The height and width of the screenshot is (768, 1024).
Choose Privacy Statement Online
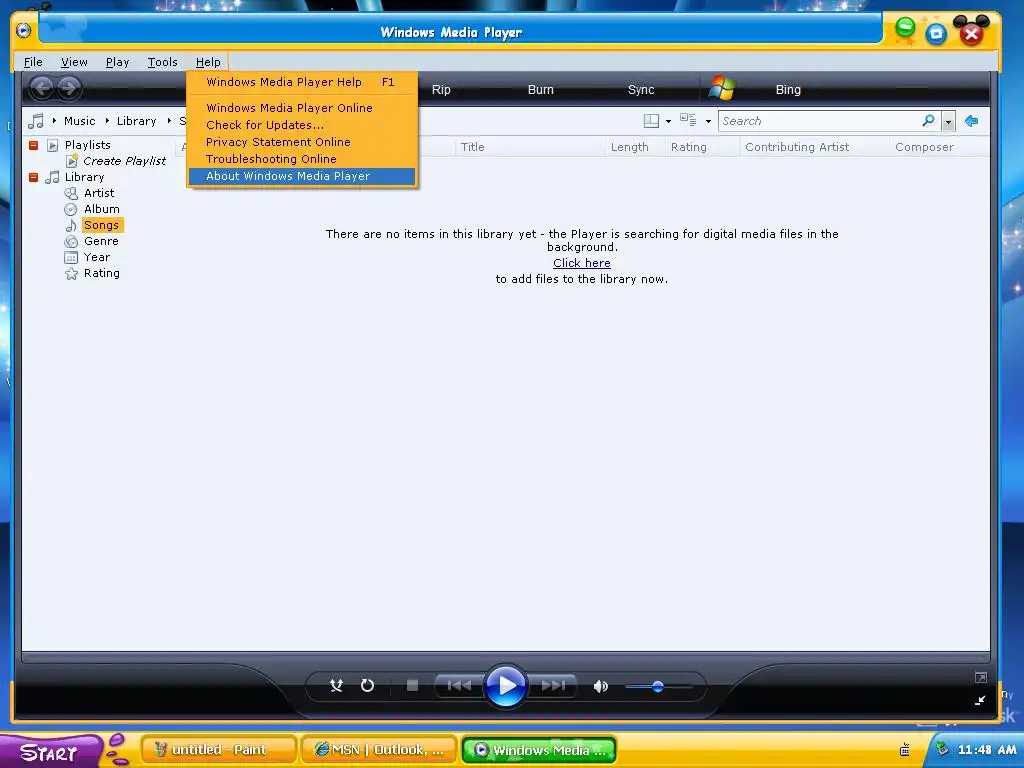point(302,142)
